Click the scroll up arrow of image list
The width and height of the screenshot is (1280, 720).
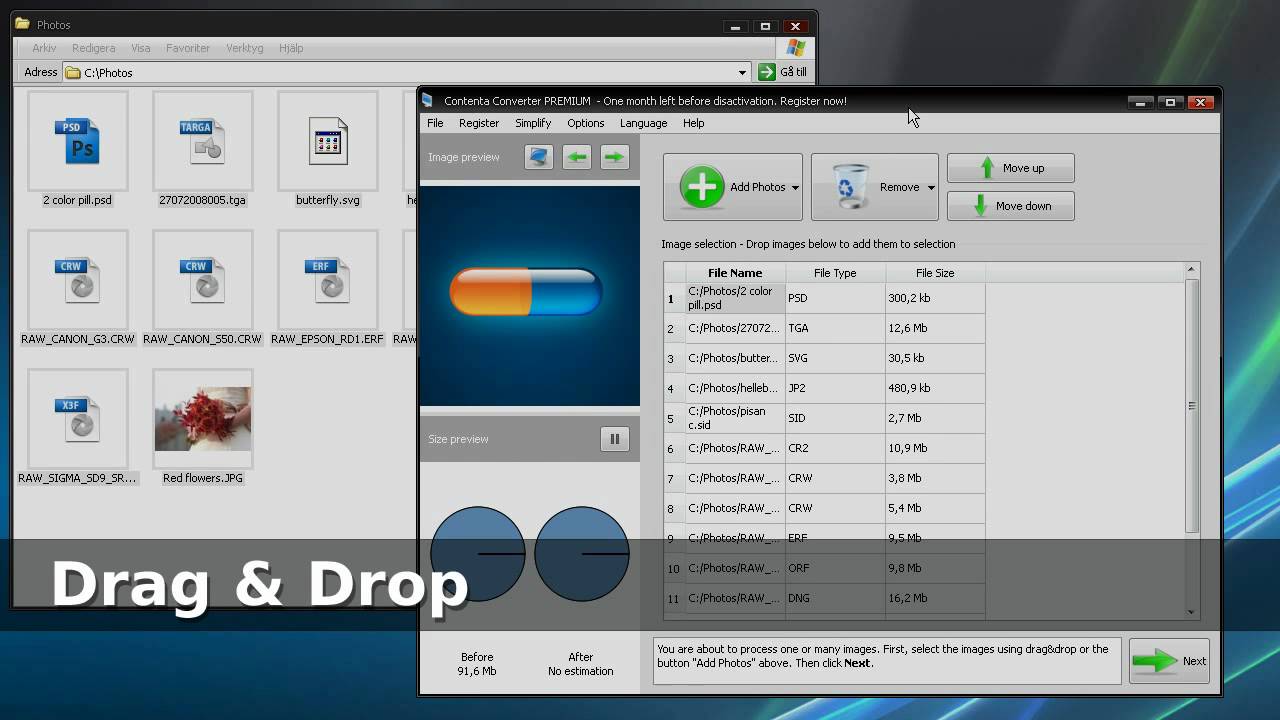click(x=1191, y=270)
